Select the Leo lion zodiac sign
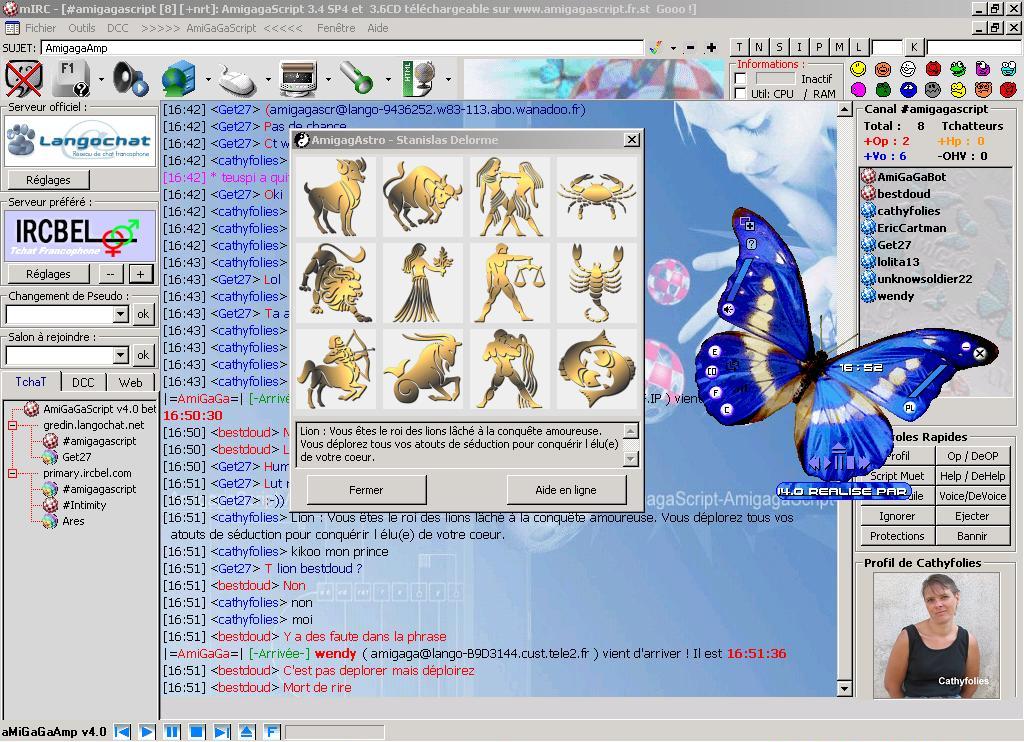Image resolution: width=1024 pixels, height=742 pixels. pos(336,283)
